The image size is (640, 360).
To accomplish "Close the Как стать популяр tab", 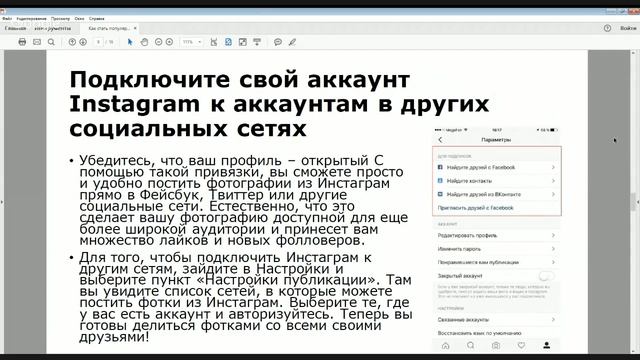I will coord(135,28).
